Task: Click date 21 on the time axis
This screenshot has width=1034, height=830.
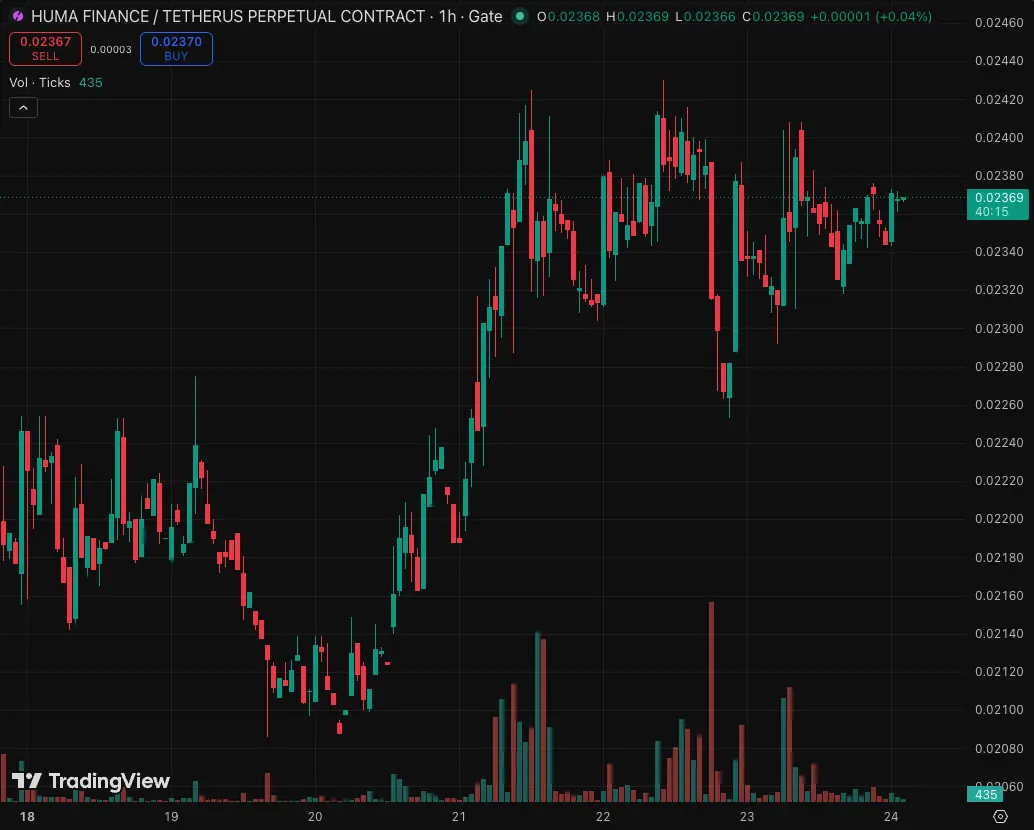Action: pyautogui.click(x=459, y=816)
